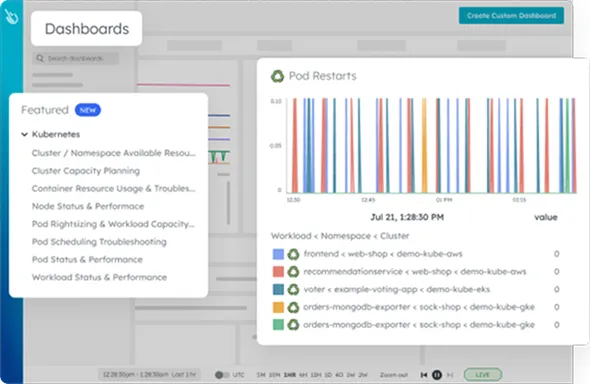Step forward in time playback
This screenshot has width=590, height=384.
pyautogui.click(x=450, y=375)
